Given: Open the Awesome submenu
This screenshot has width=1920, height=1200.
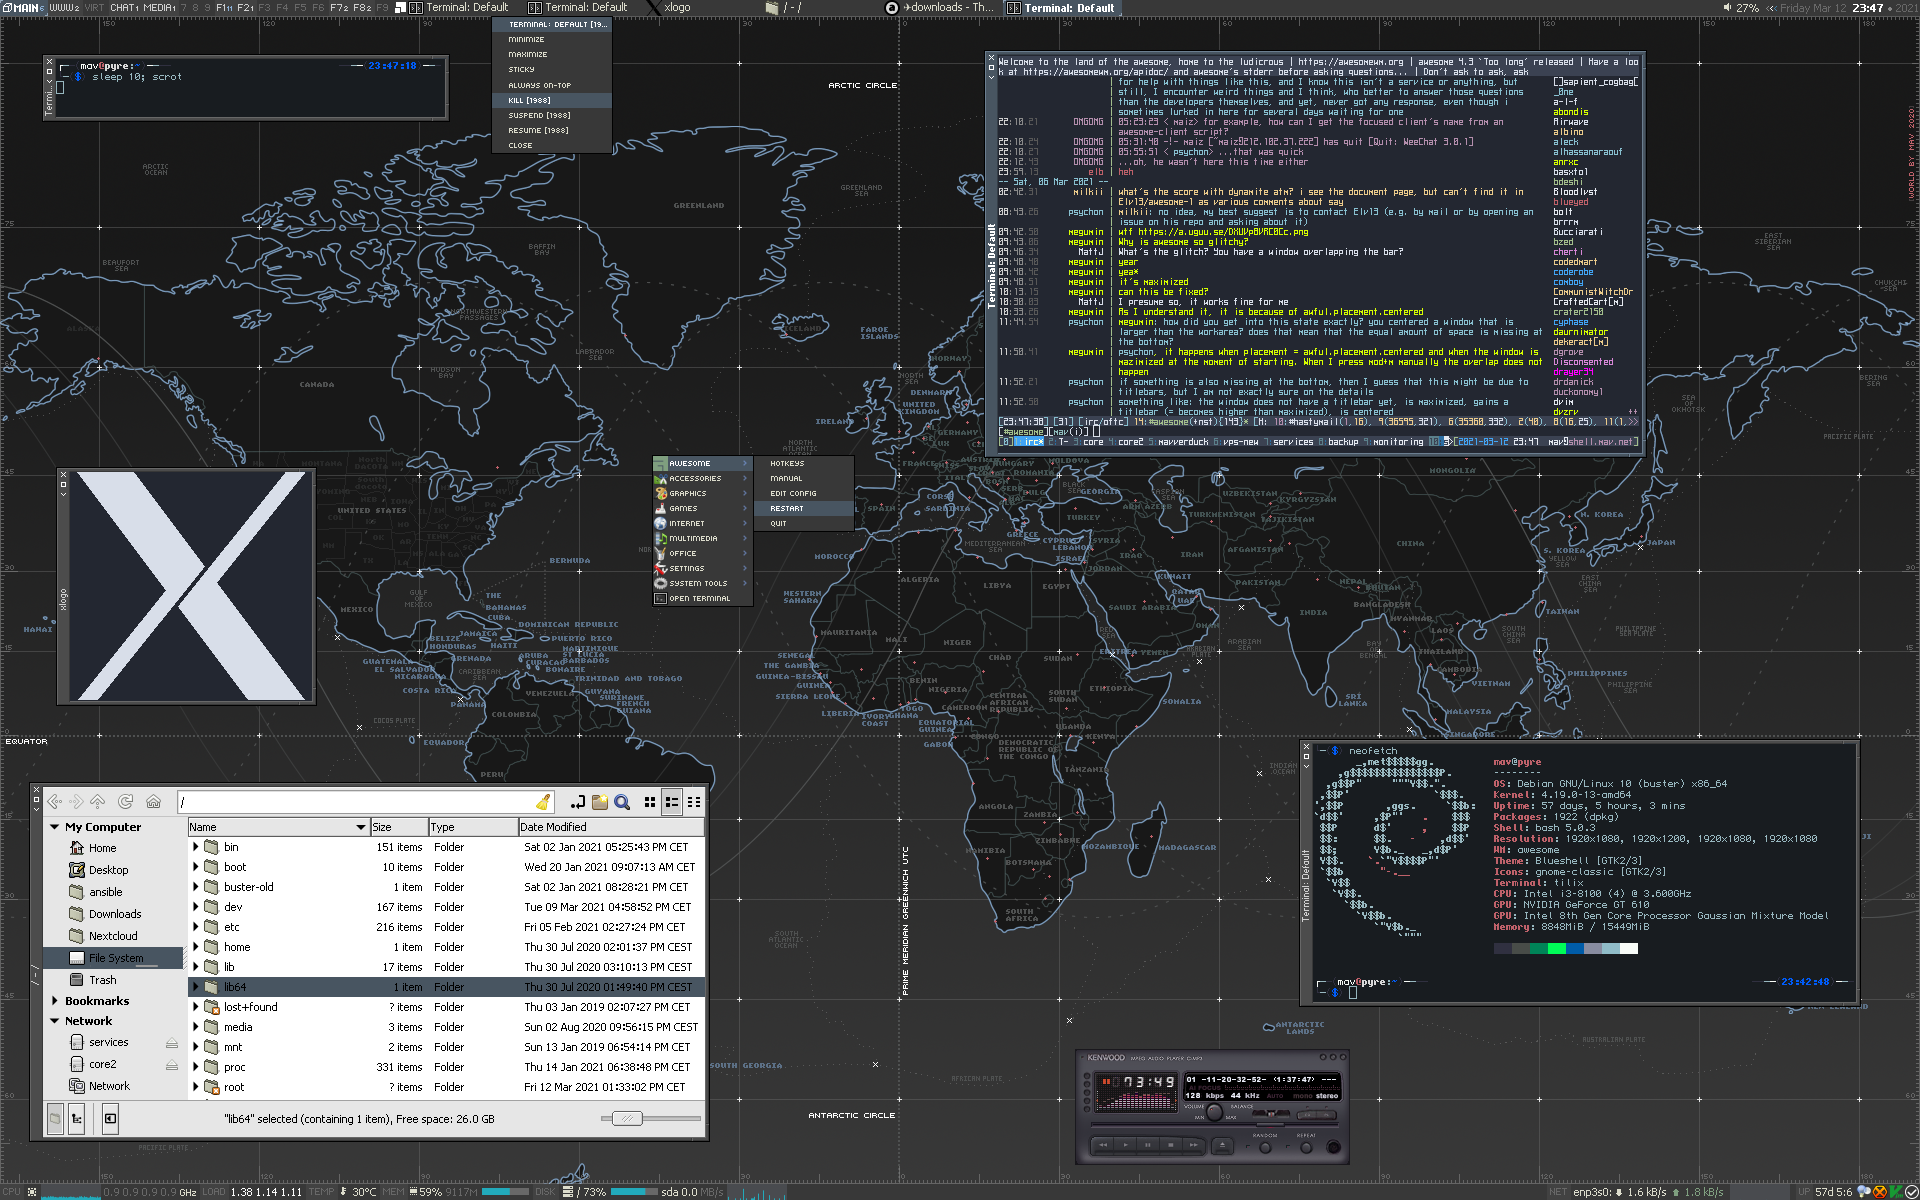Looking at the screenshot, I should click(702, 464).
